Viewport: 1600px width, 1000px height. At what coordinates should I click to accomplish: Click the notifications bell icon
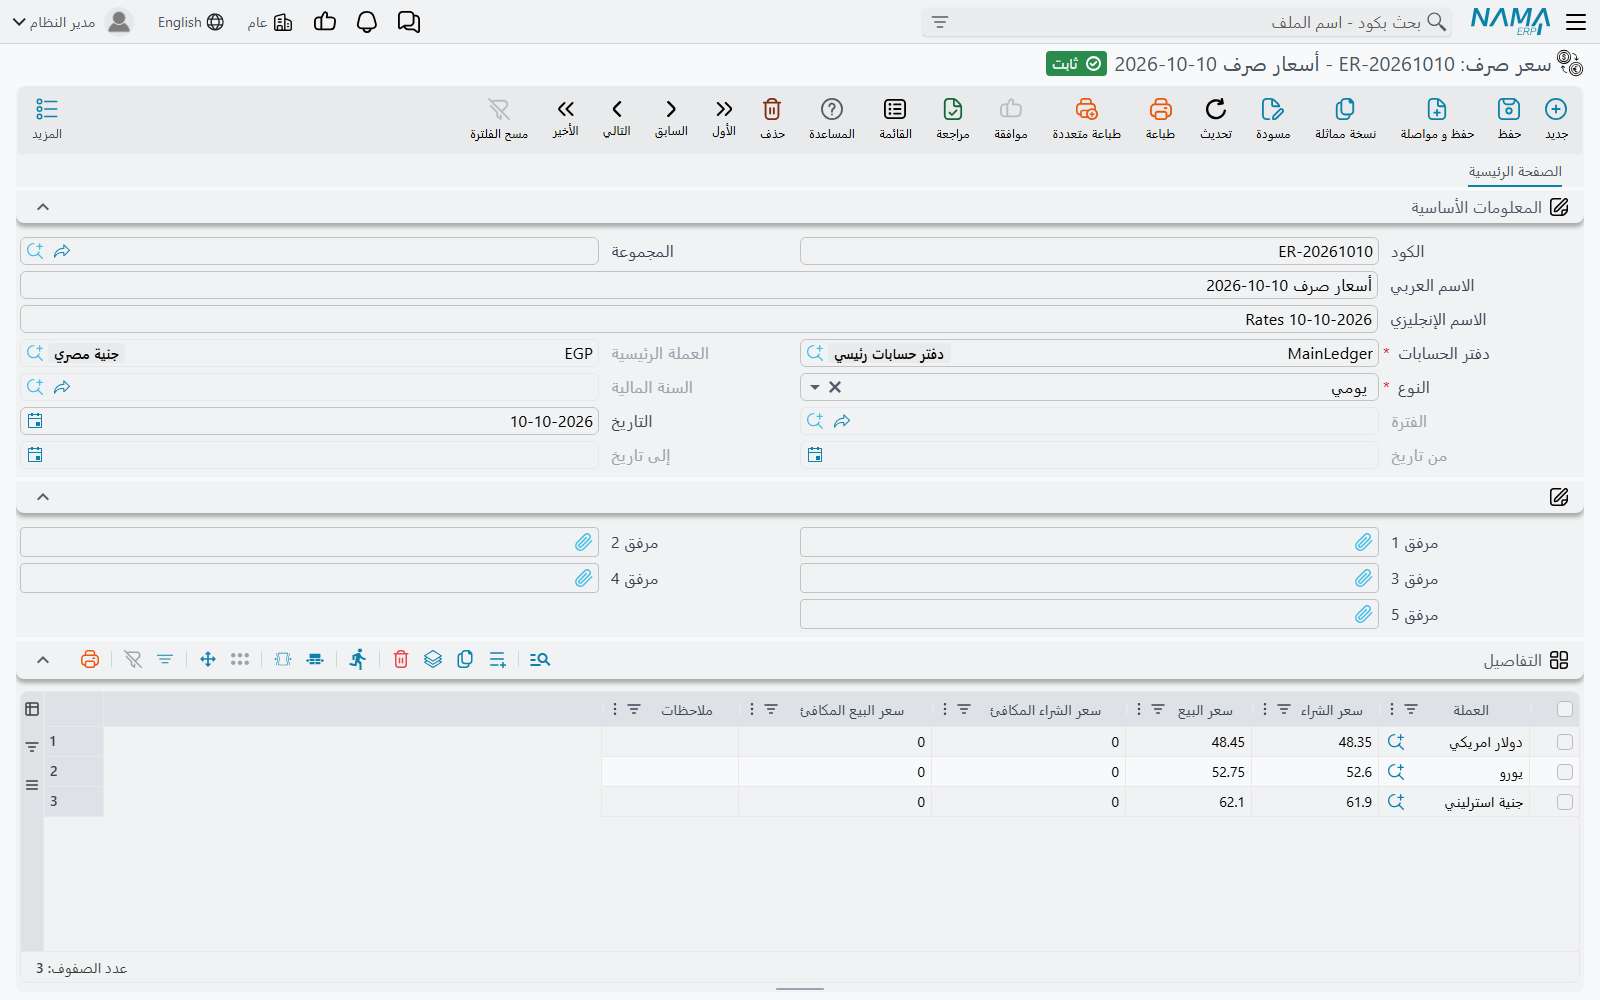(367, 22)
